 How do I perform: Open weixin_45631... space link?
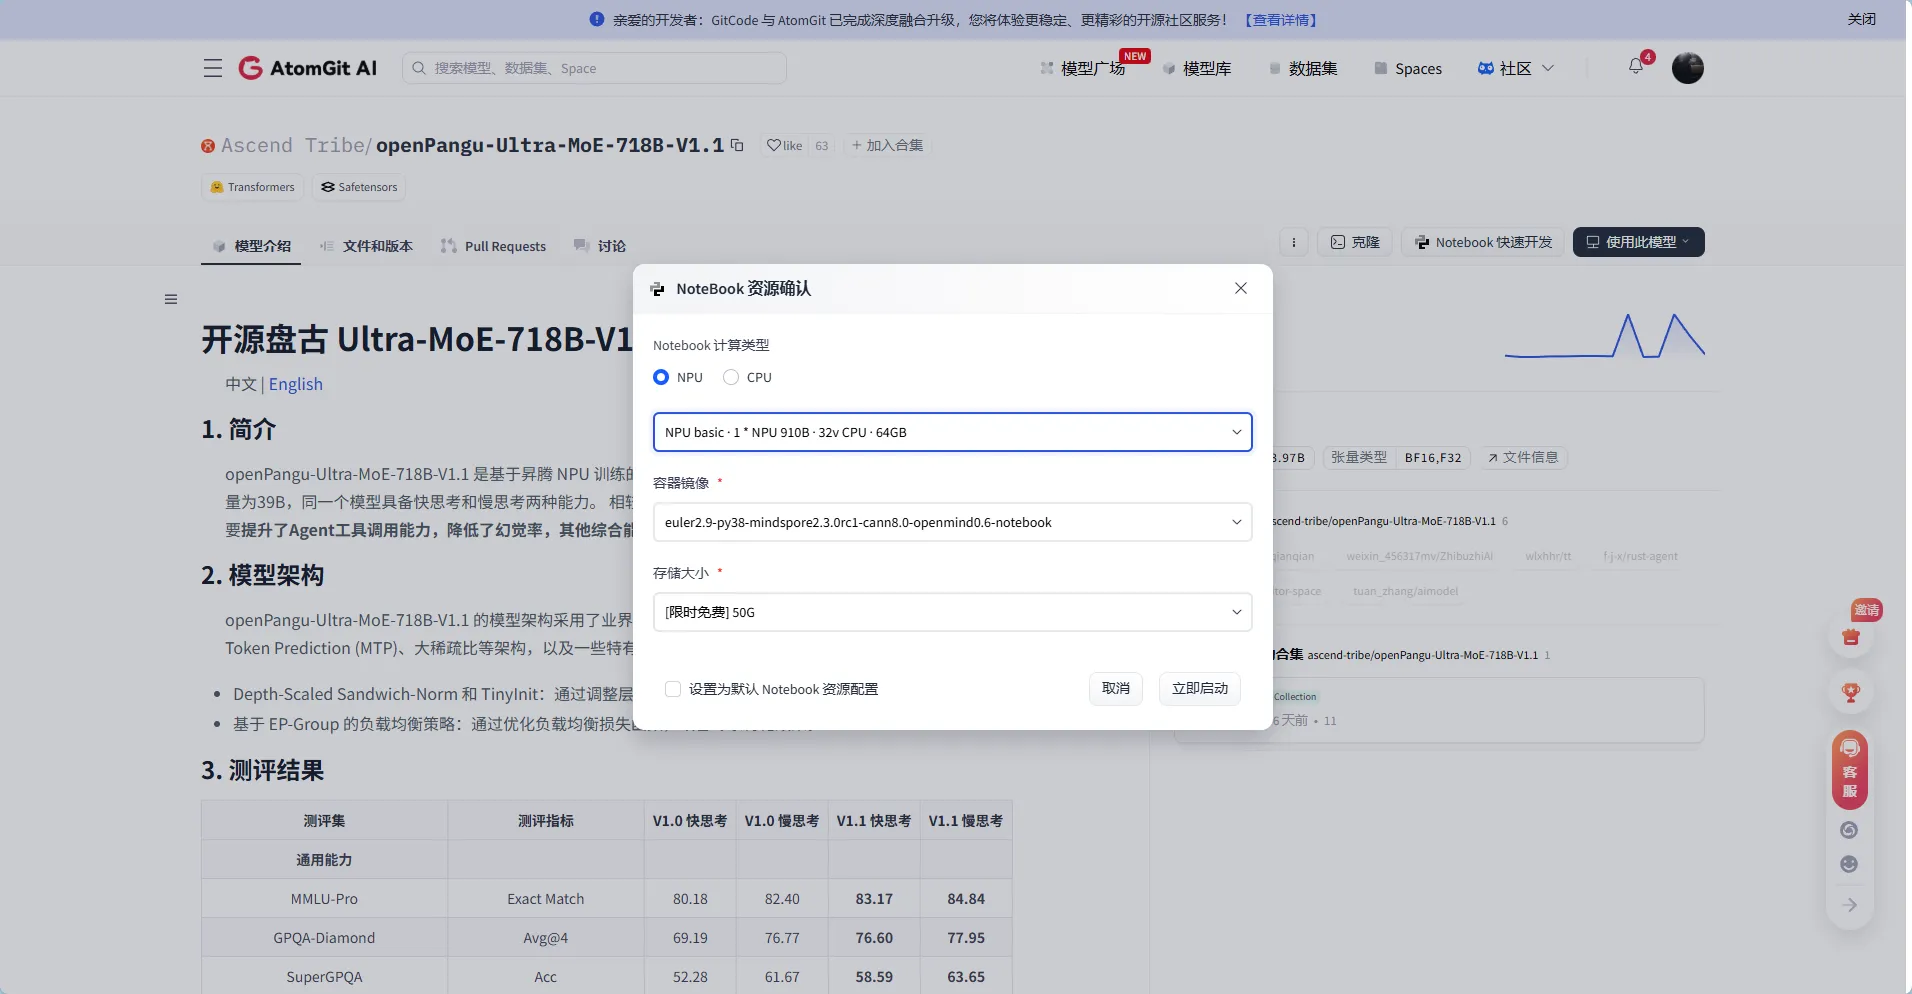[1419, 556]
